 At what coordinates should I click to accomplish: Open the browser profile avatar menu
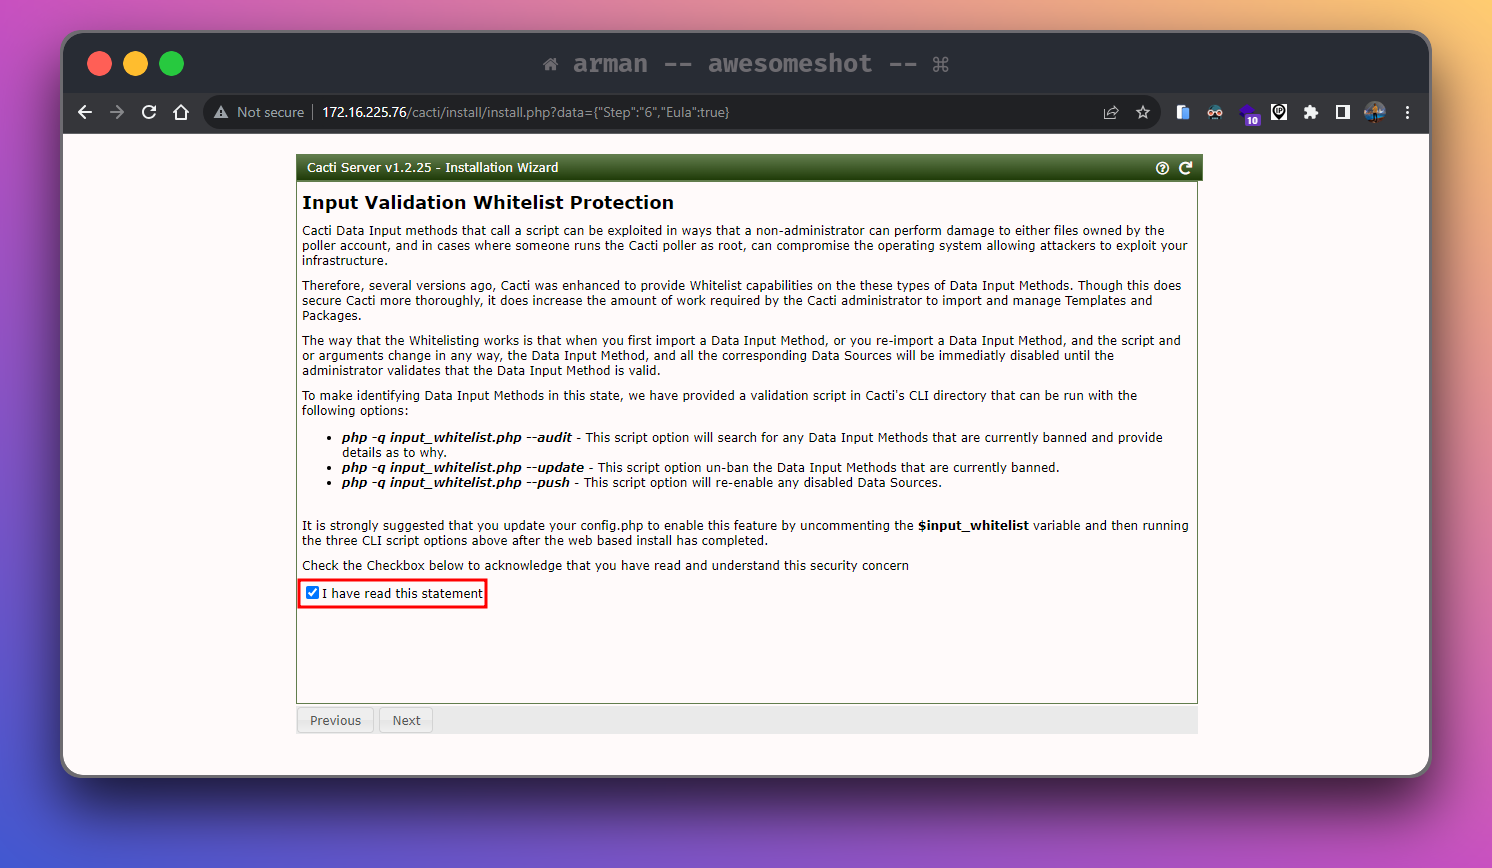pos(1375,112)
